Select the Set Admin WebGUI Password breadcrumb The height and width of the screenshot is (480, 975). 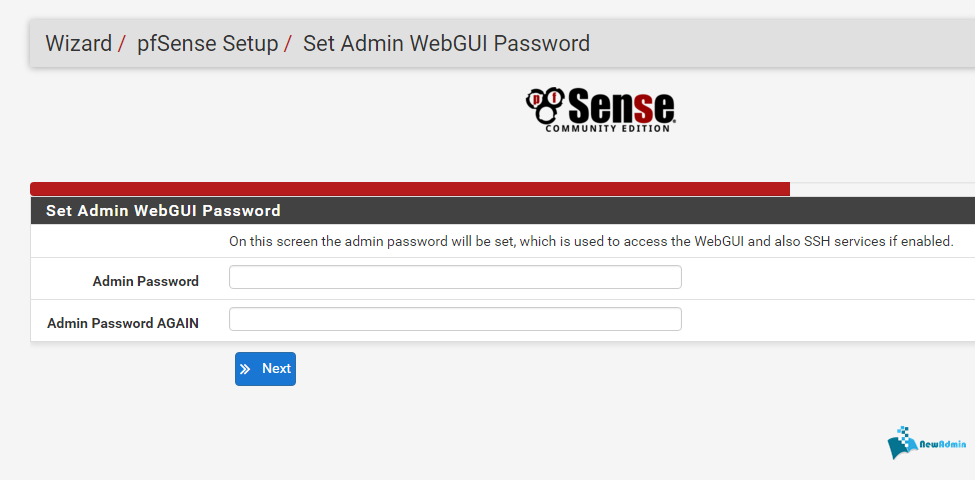446,44
